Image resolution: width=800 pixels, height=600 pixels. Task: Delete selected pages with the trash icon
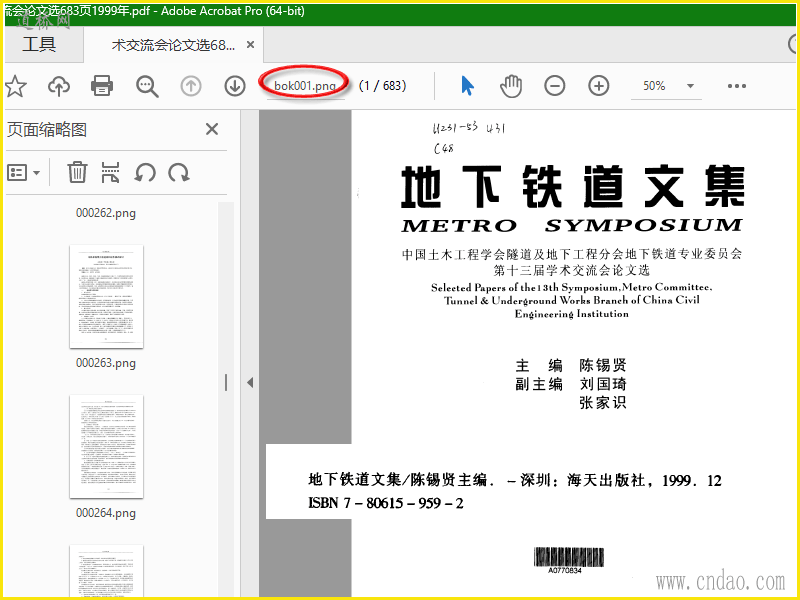click(x=77, y=172)
